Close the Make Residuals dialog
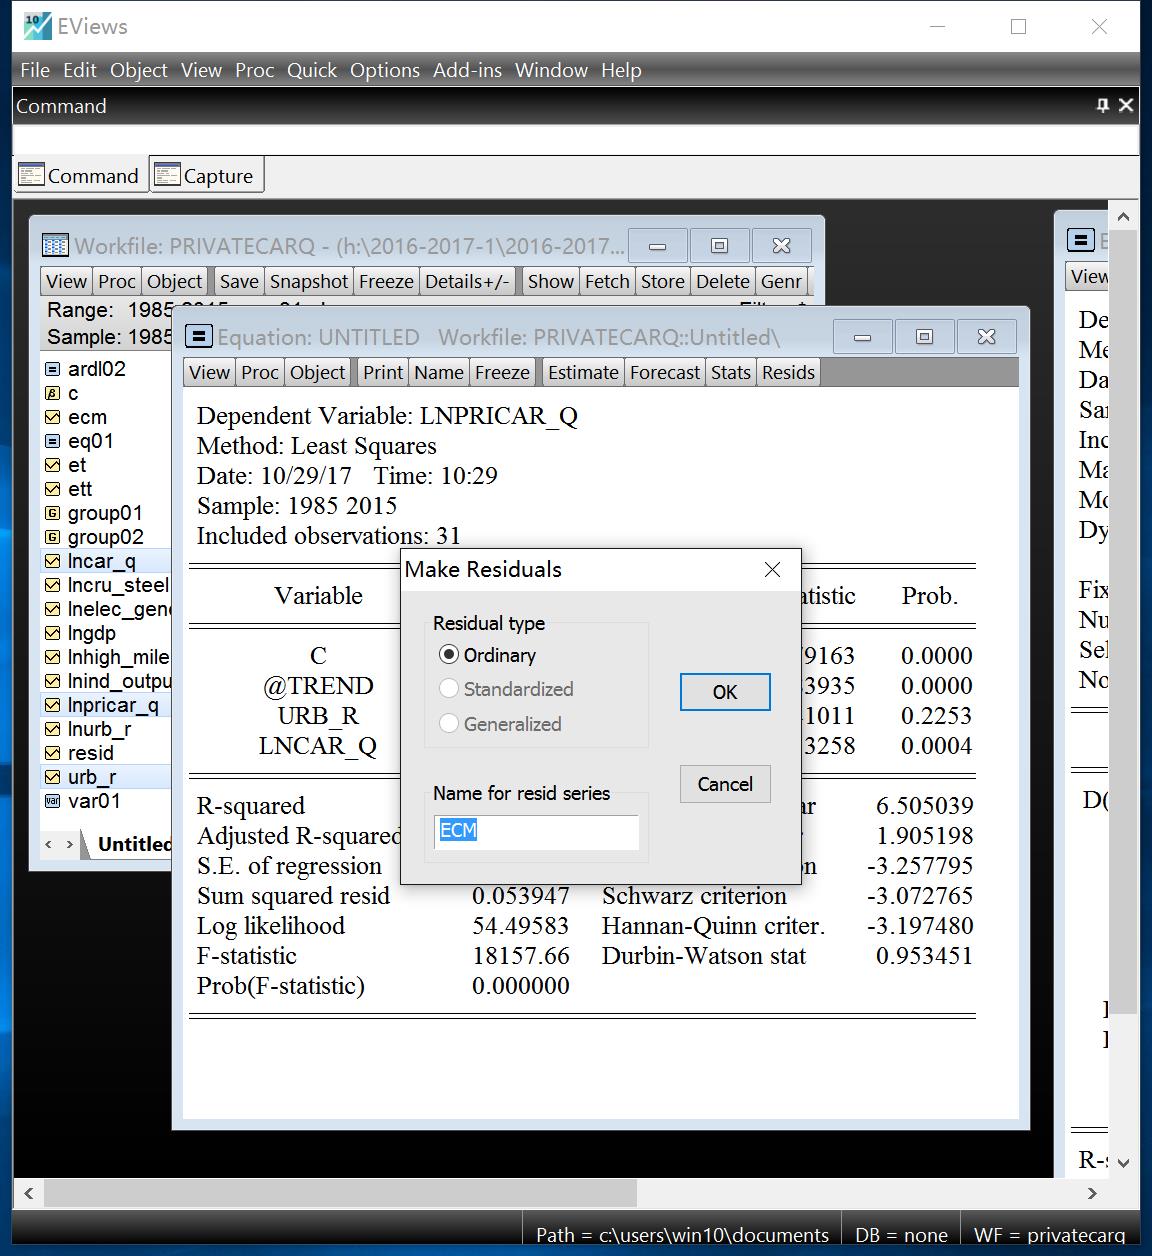 [772, 569]
